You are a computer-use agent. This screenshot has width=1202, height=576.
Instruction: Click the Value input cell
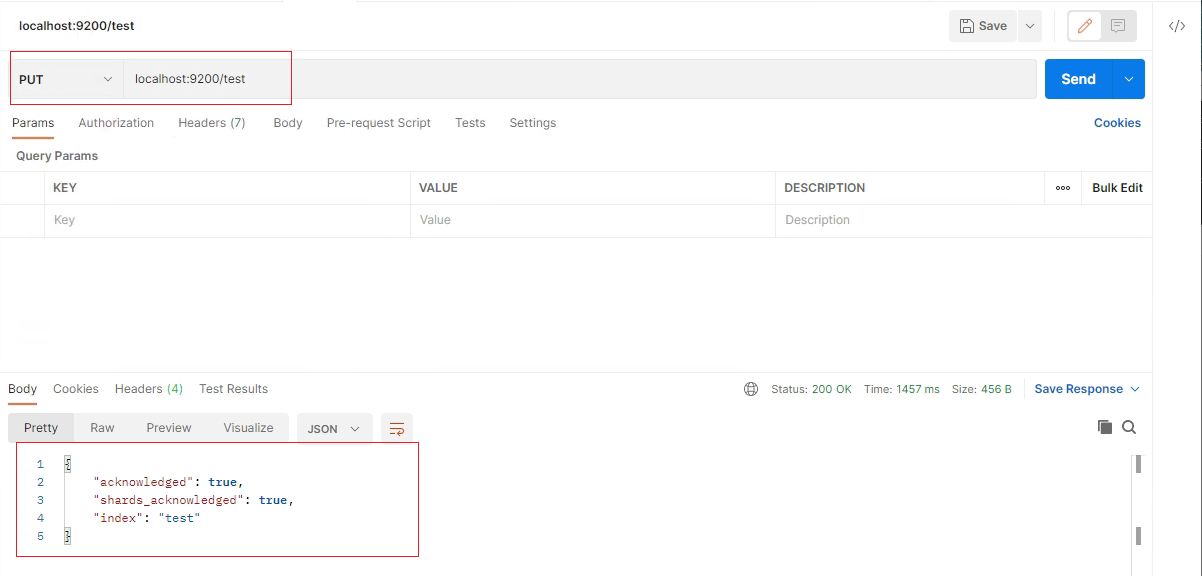point(593,220)
